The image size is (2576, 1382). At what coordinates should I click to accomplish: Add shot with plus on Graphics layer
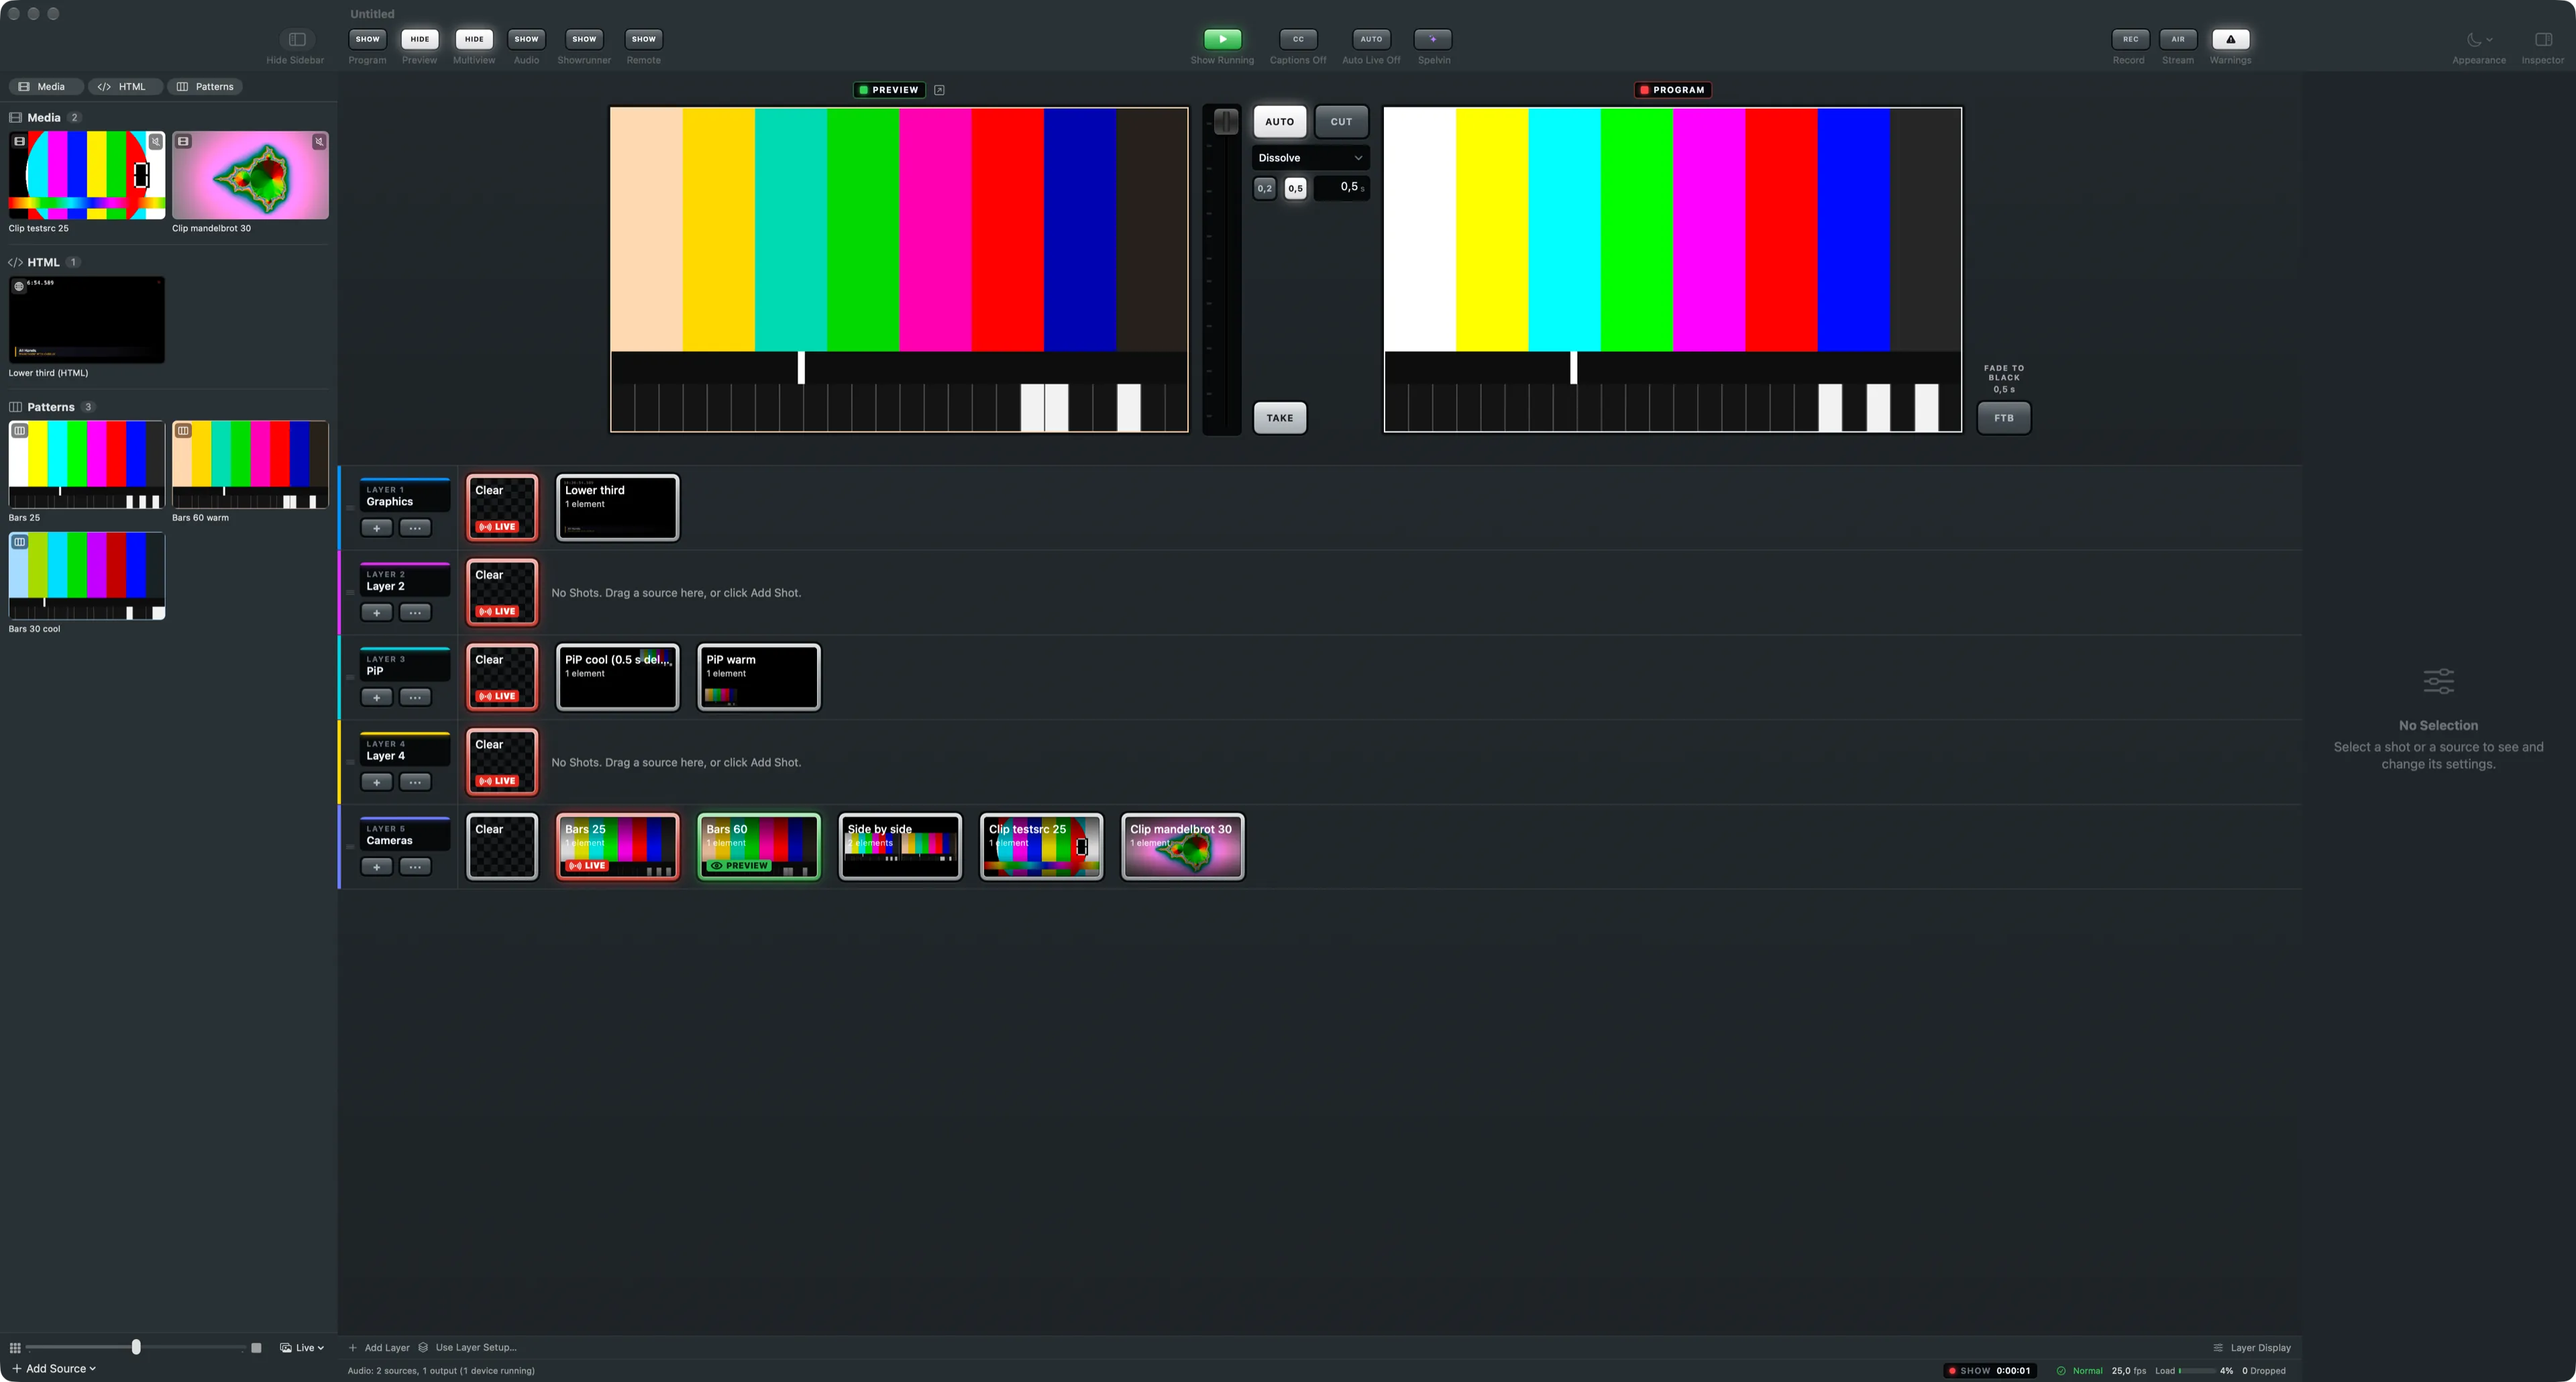[x=376, y=528]
